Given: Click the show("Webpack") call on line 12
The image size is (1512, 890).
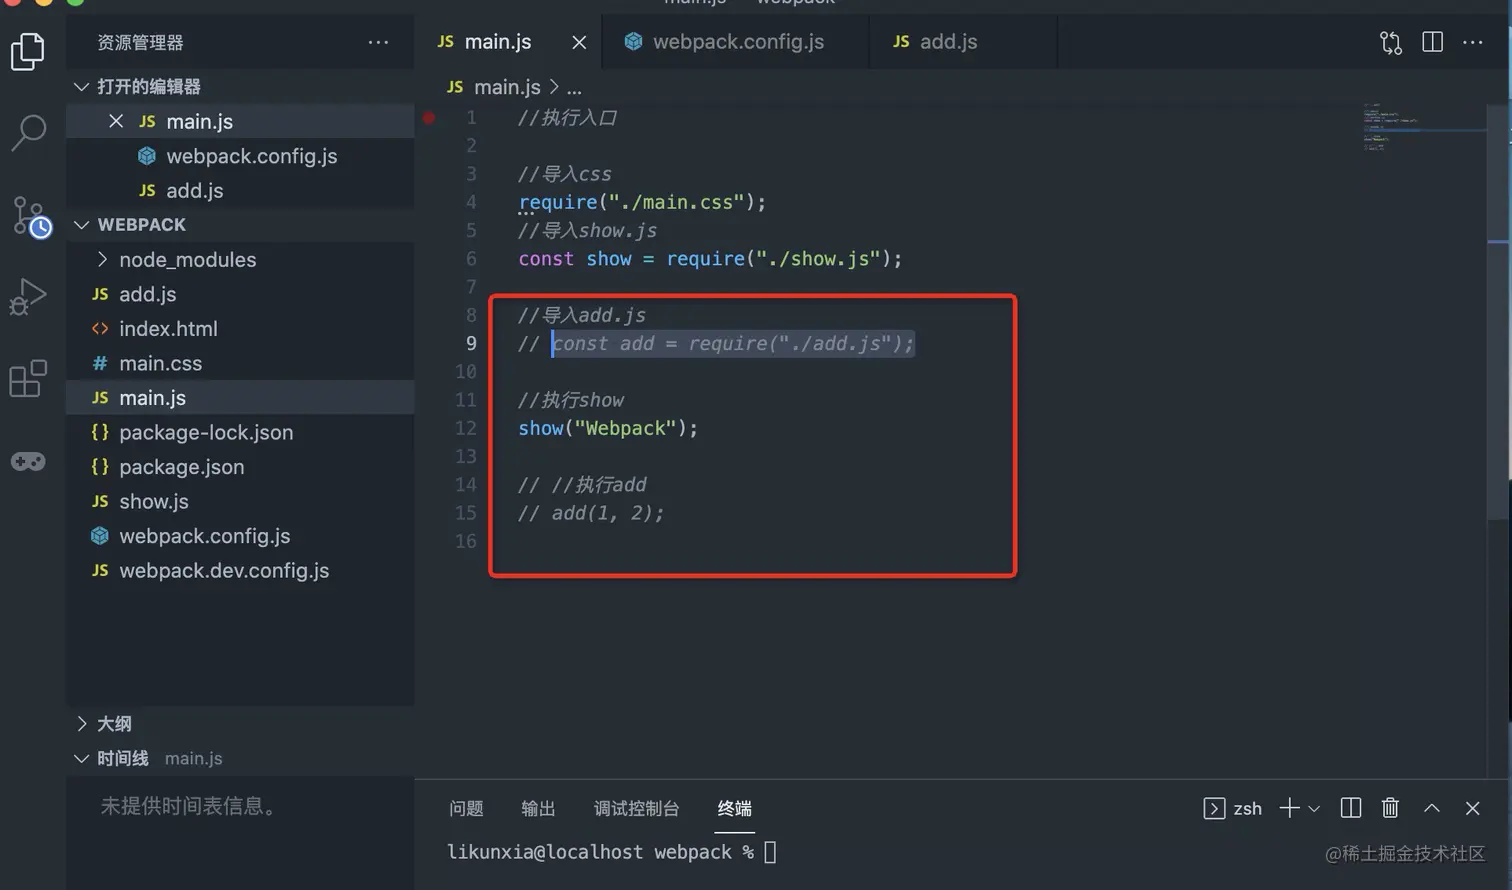Looking at the screenshot, I should click(x=608, y=428).
